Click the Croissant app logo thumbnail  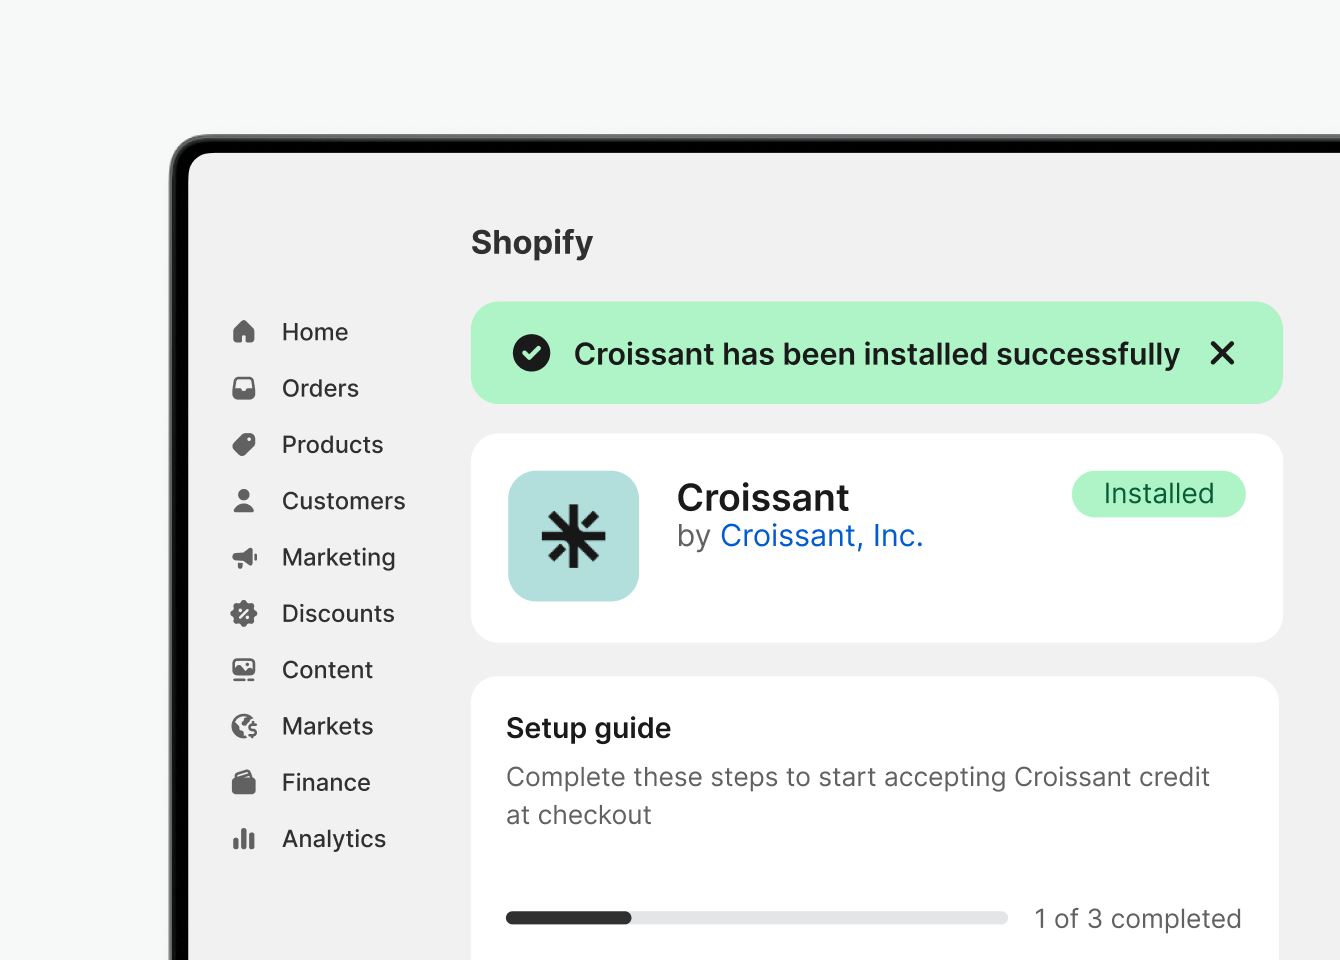click(x=573, y=536)
